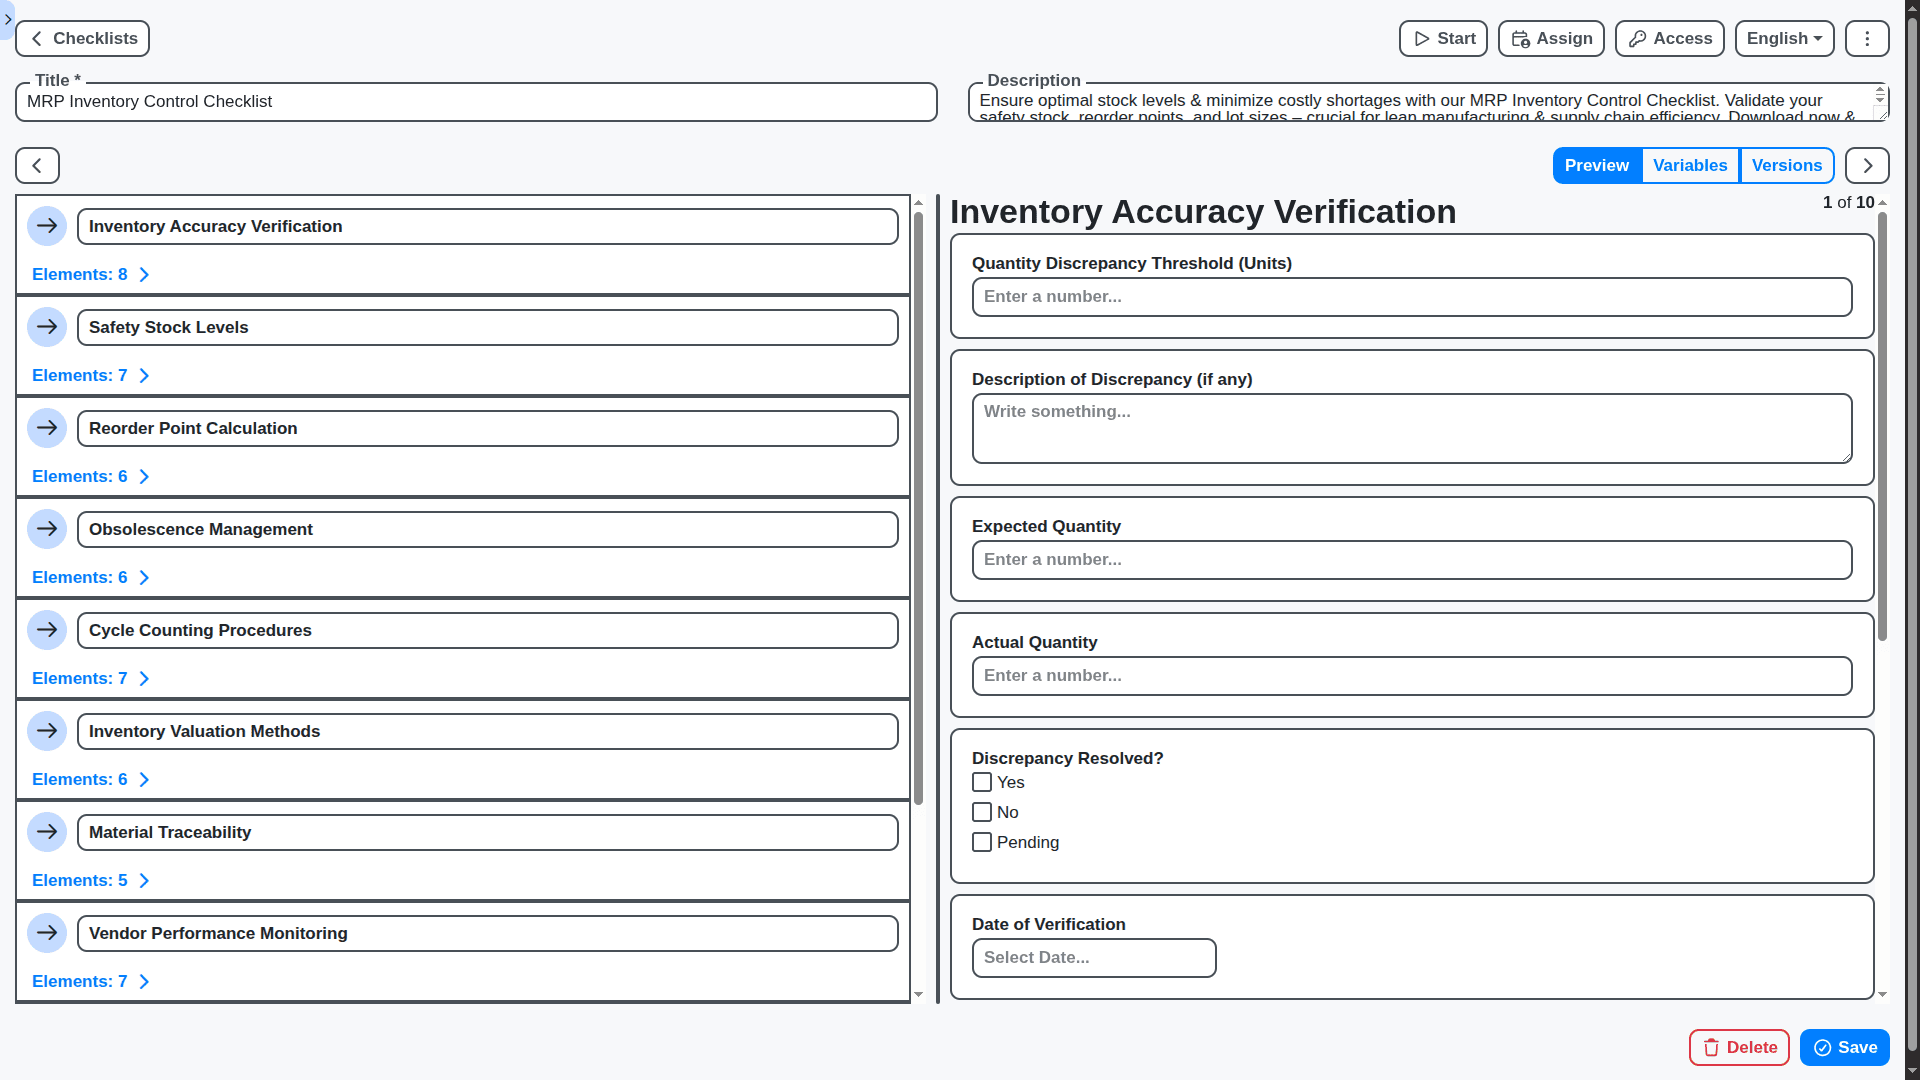The height and width of the screenshot is (1080, 1920).
Task: Mark the Pending checkbox
Action: (x=982, y=842)
